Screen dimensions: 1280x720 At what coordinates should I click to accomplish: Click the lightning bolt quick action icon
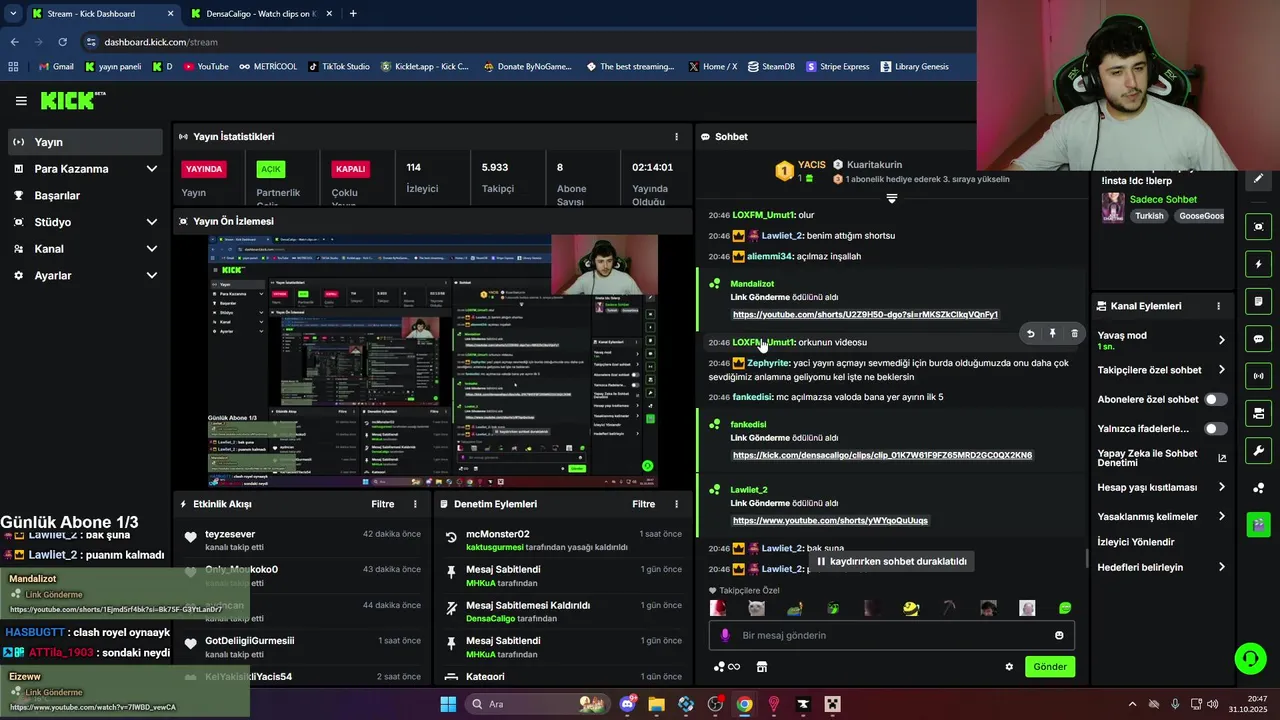1258,264
